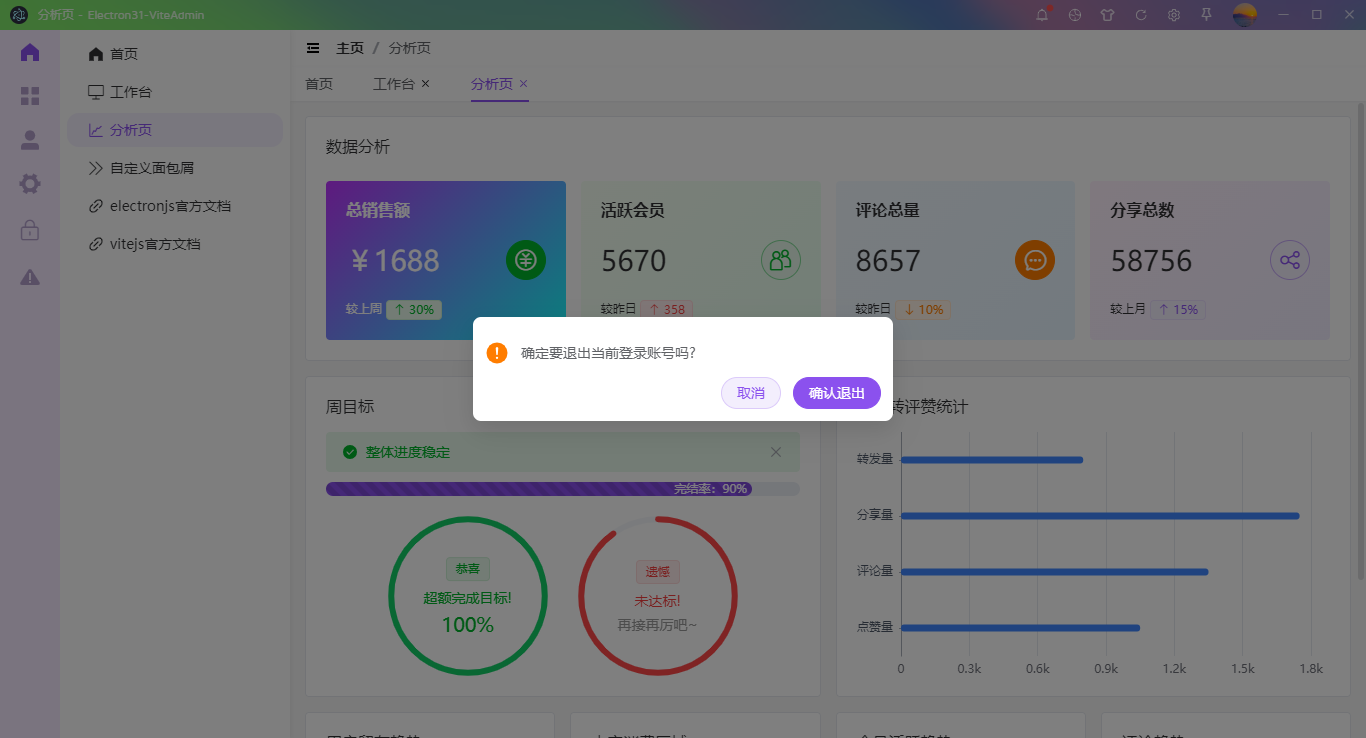Open the vitejs官方文档 link
Image resolution: width=1366 pixels, height=738 pixels.
(x=175, y=244)
